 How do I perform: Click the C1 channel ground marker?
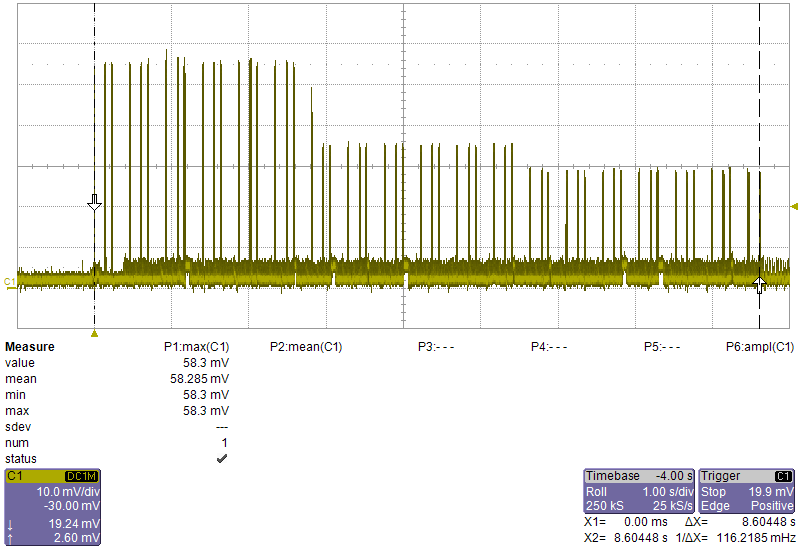click(x=10, y=282)
